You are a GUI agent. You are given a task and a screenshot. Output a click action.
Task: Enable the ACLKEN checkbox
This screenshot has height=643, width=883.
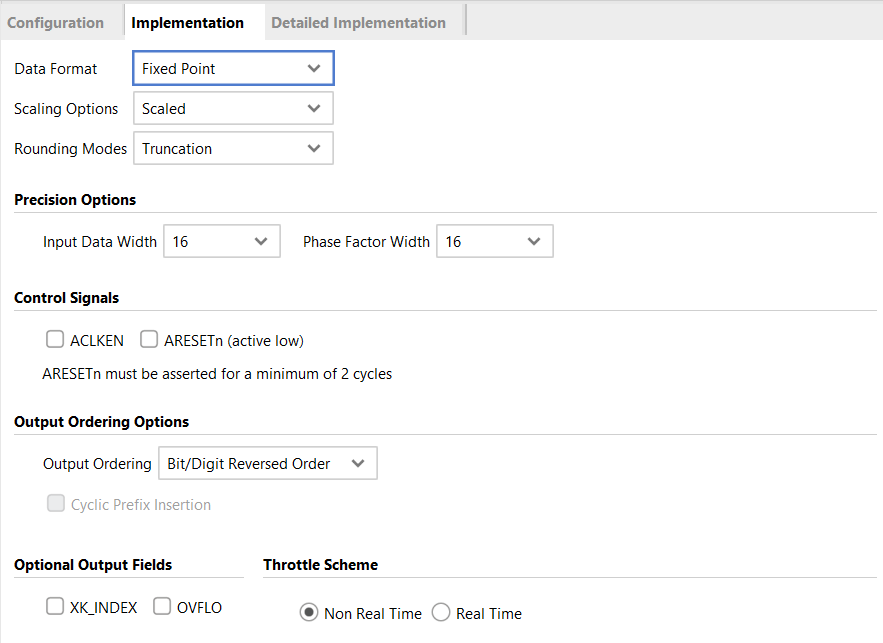coord(55,340)
